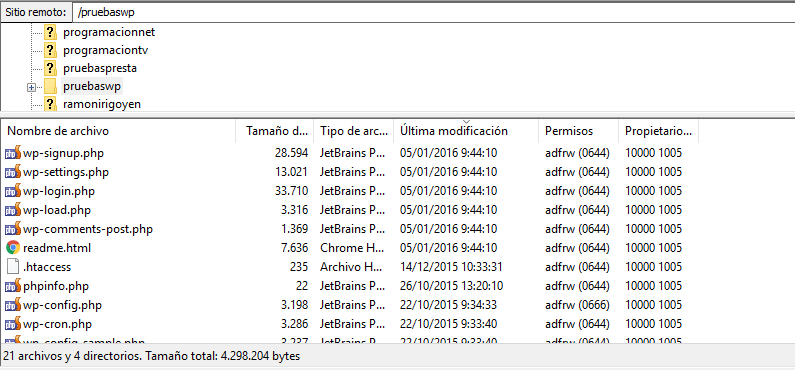Click the Chrome icon of readme.html
The width and height of the screenshot is (795, 370).
point(13,248)
